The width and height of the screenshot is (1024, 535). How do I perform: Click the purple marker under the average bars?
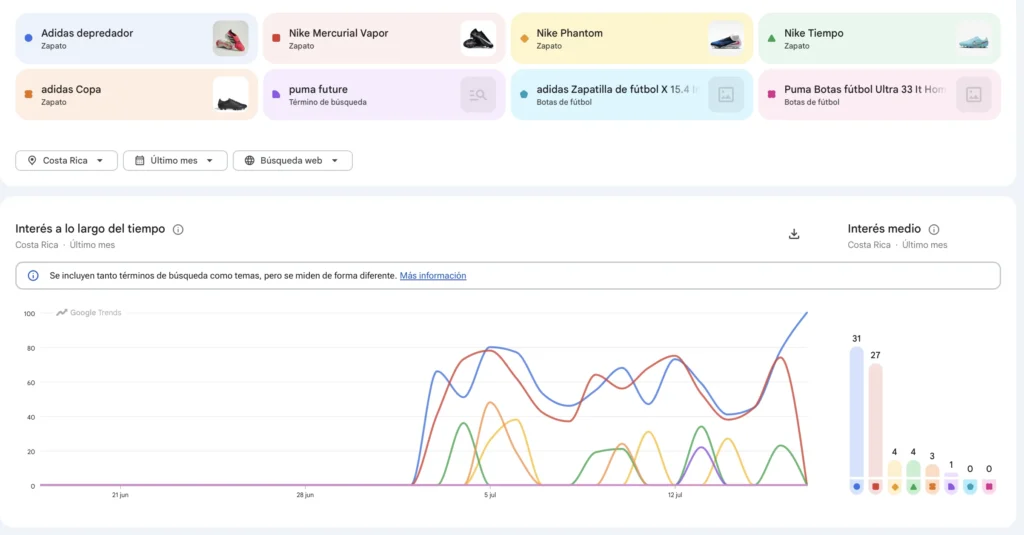[x=951, y=487]
